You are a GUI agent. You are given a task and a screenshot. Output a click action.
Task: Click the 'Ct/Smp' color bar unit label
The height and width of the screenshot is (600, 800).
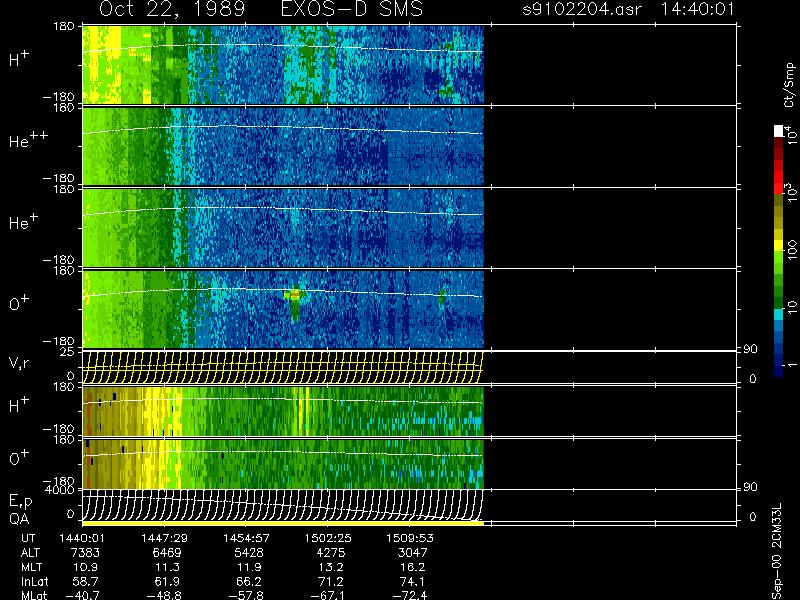pyautogui.click(x=789, y=85)
